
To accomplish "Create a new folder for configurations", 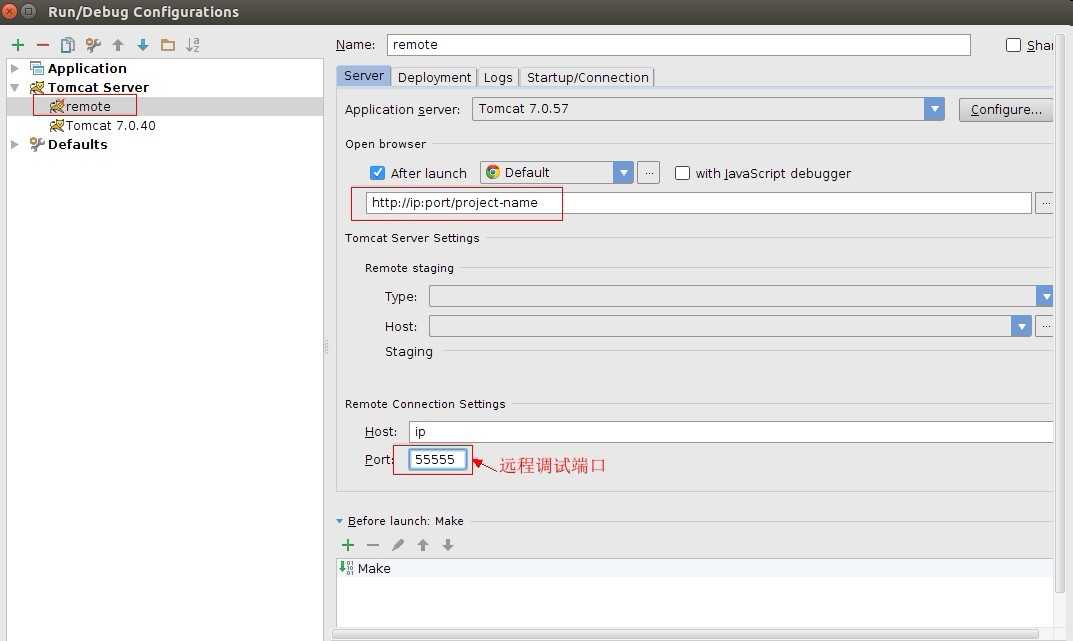I will point(168,45).
